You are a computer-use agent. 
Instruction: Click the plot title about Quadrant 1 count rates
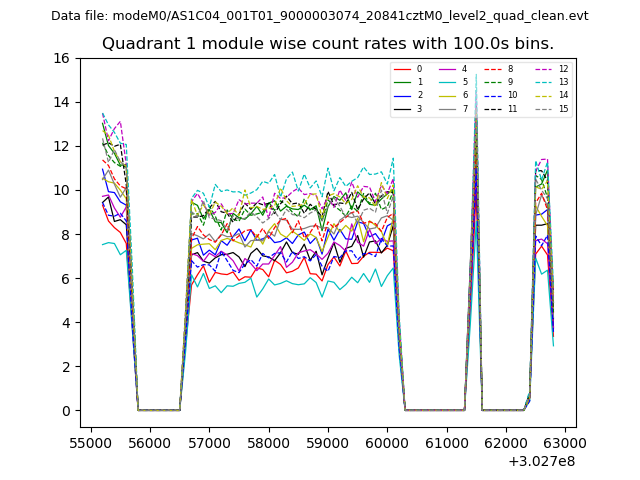point(328,44)
